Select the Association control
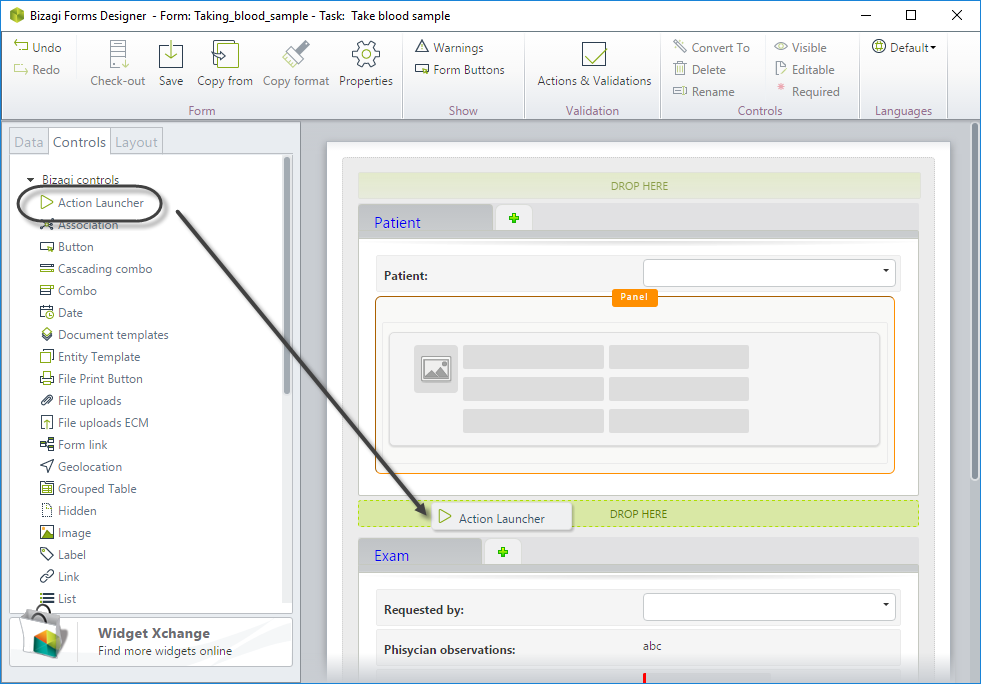This screenshot has height=684, width=981. point(79,225)
